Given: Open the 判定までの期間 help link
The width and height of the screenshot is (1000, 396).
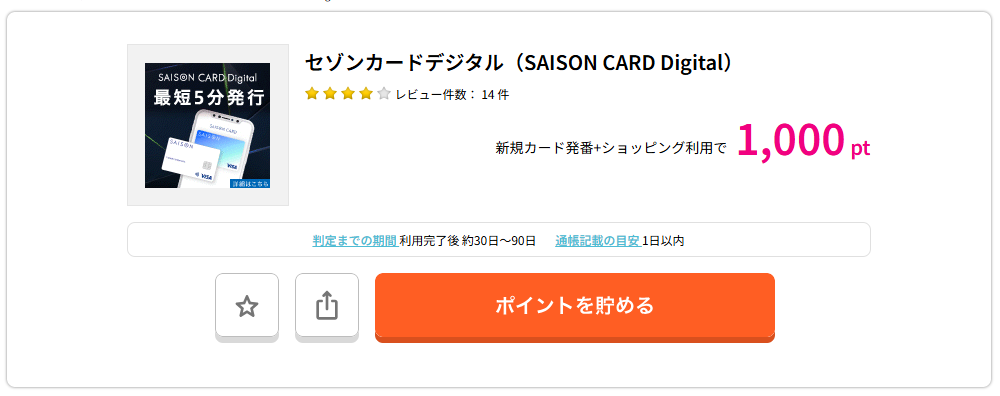Looking at the screenshot, I should (355, 241).
